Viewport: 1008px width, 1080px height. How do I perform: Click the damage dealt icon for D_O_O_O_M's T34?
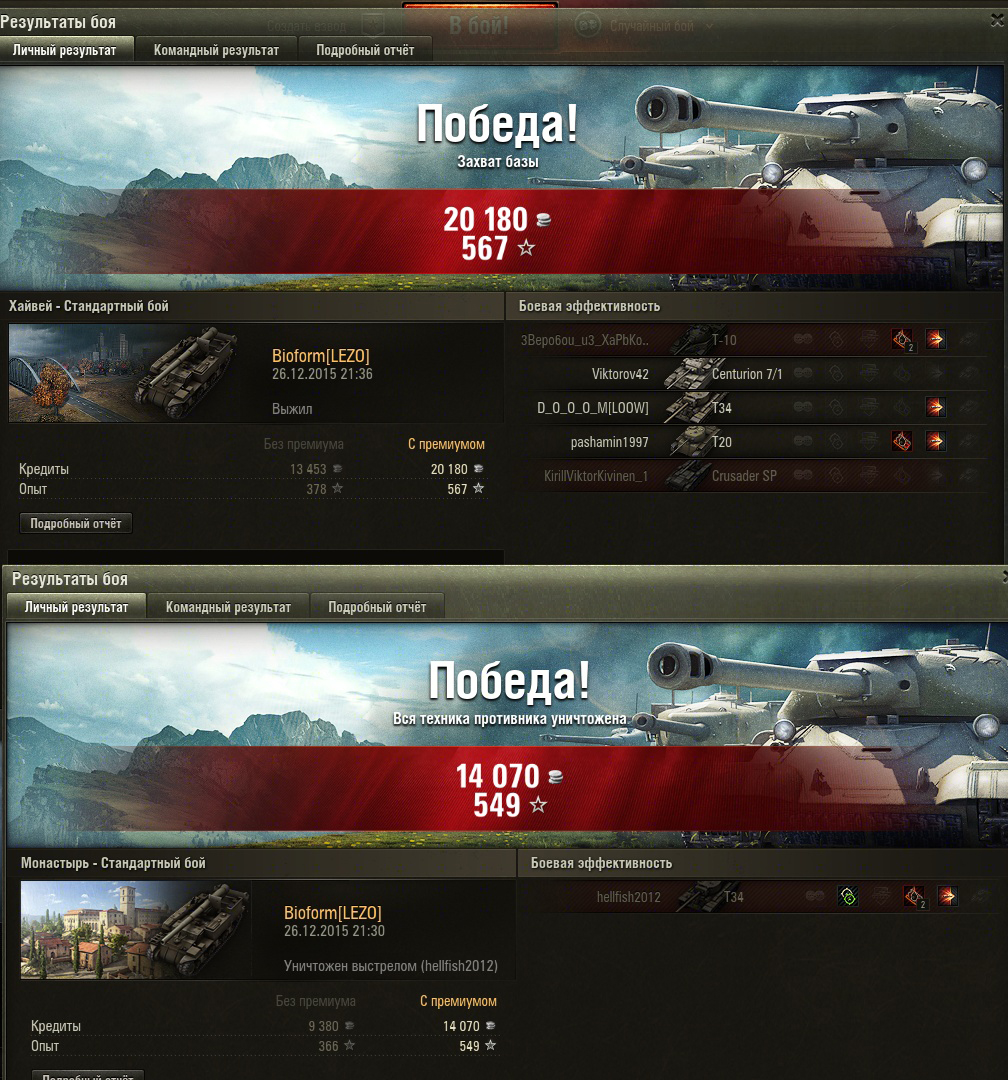click(x=935, y=407)
